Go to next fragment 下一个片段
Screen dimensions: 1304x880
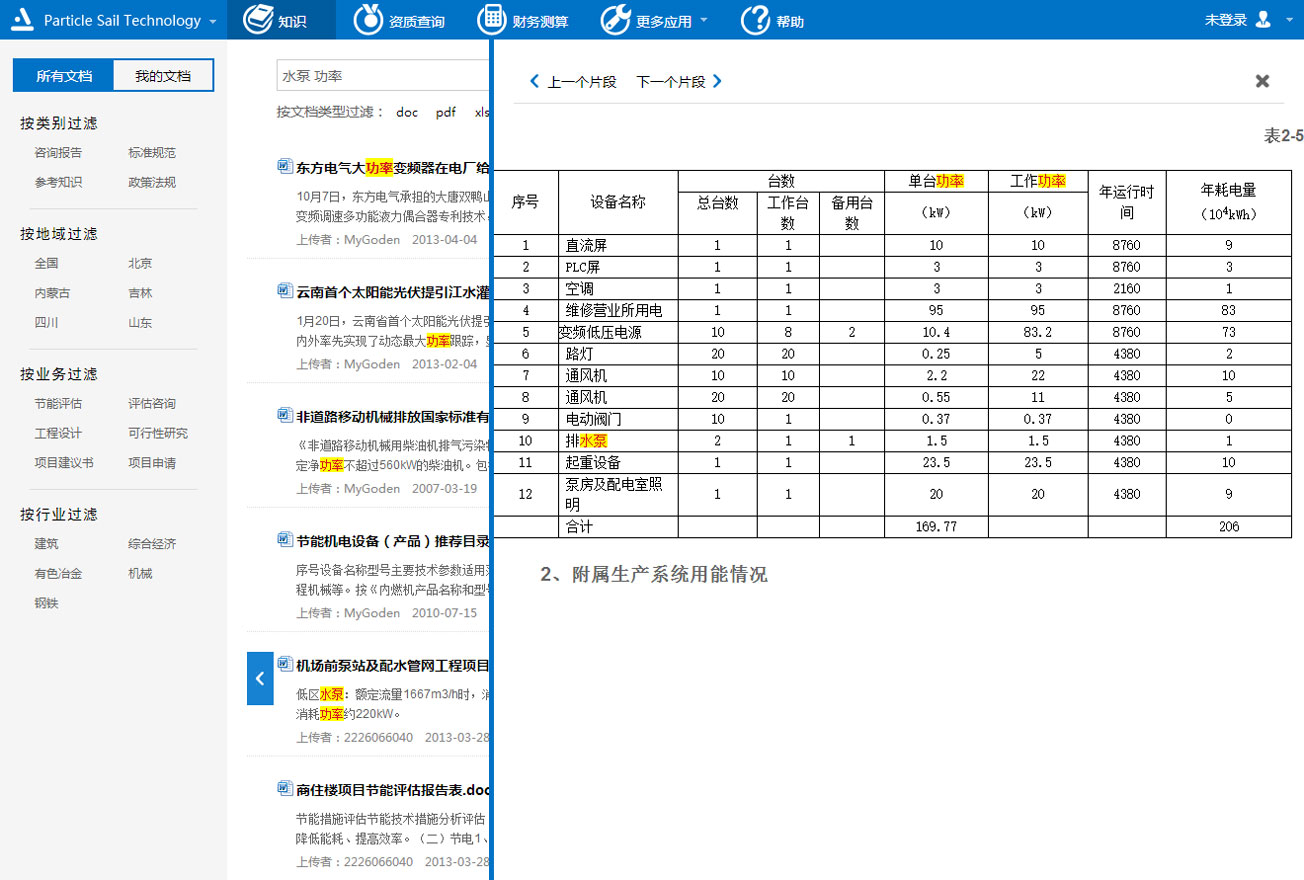point(678,82)
